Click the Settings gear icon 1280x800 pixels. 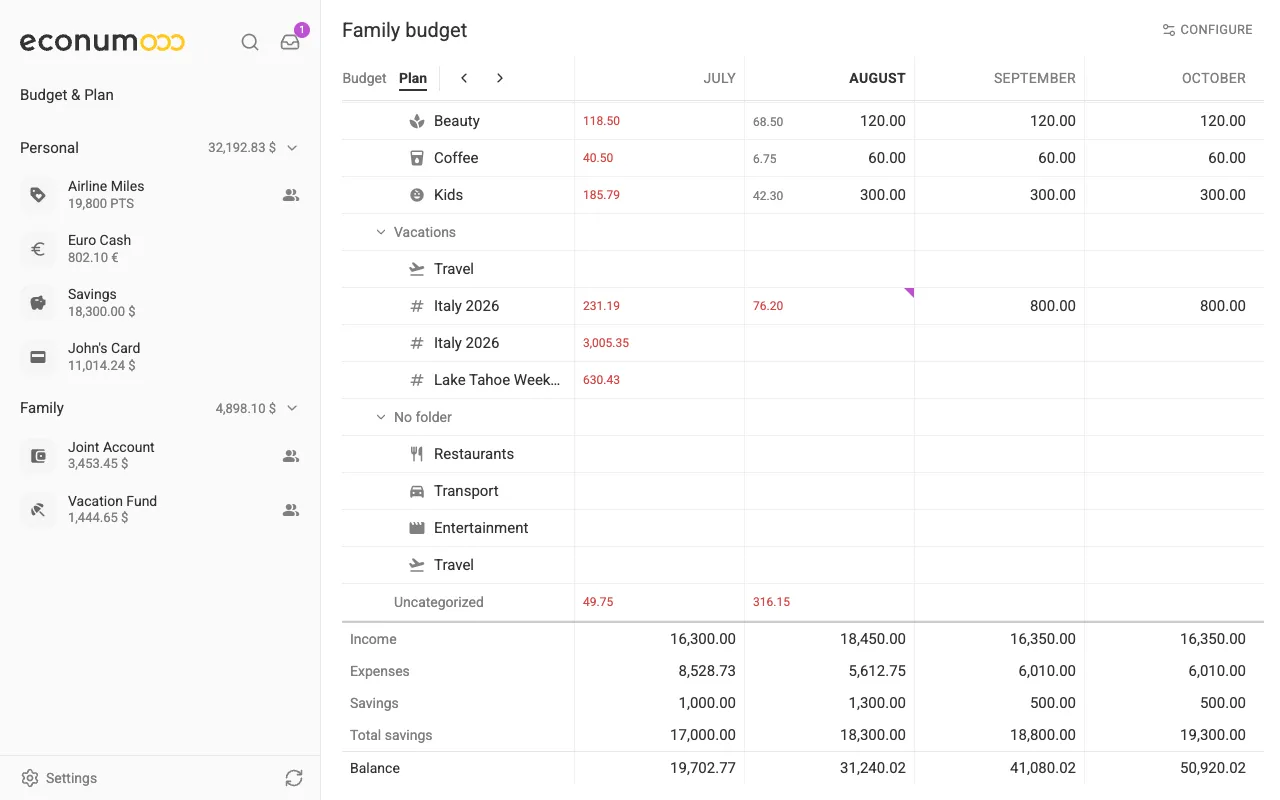[x=30, y=778]
